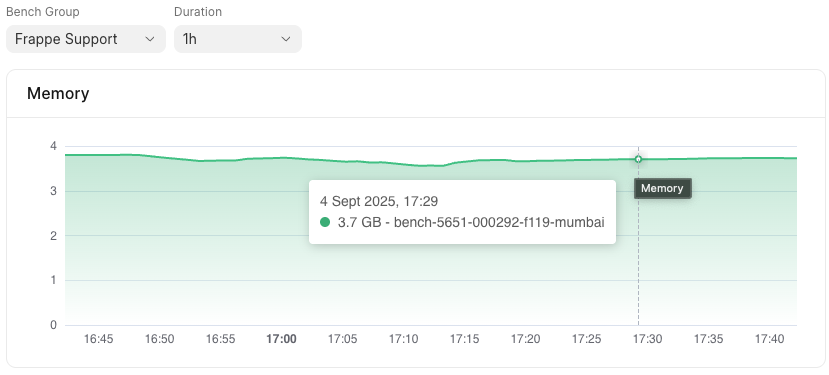The width and height of the screenshot is (829, 375).
Task: Click the dark Memory series label
Action: coord(662,188)
